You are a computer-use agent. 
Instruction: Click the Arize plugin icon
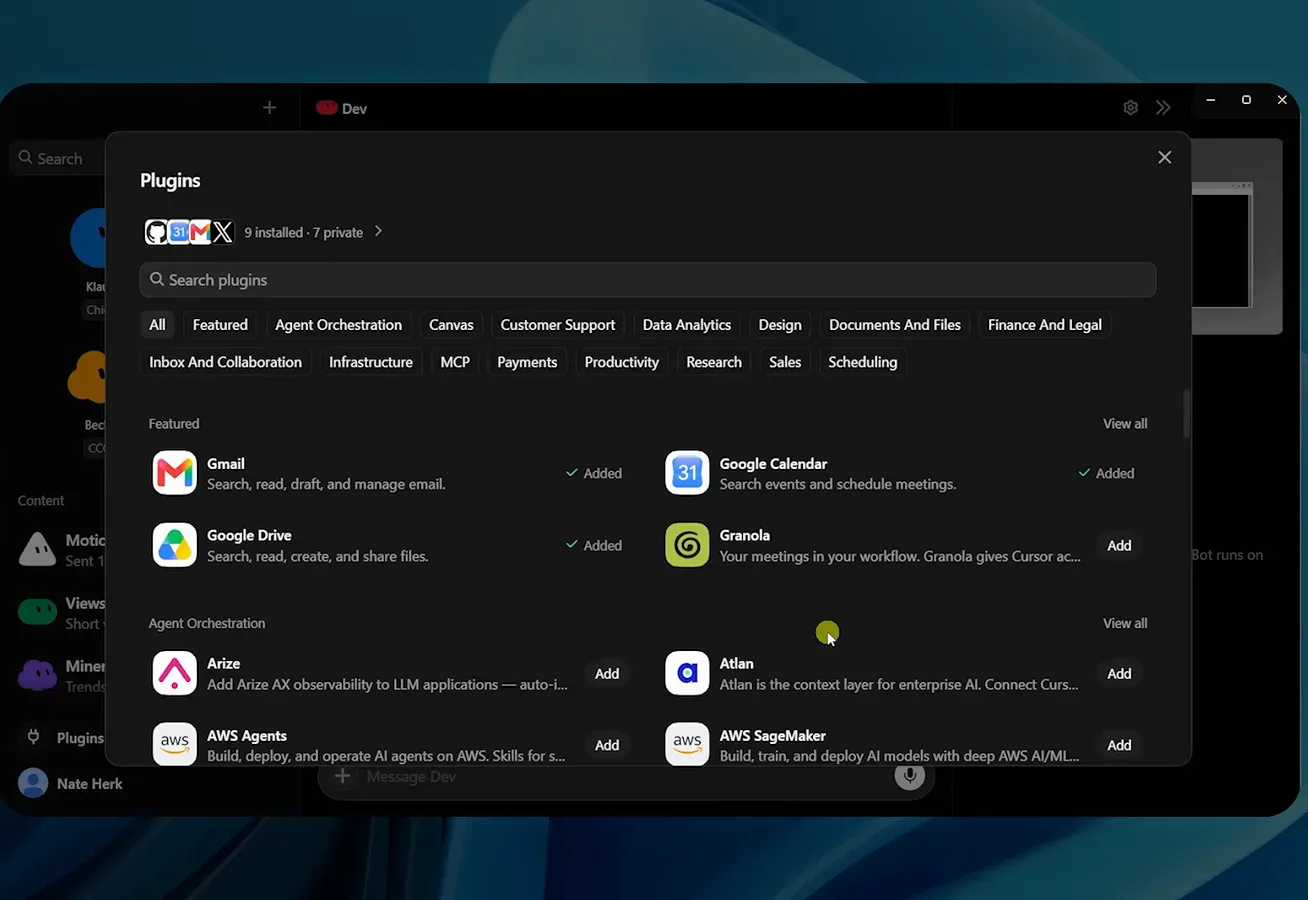click(x=174, y=673)
